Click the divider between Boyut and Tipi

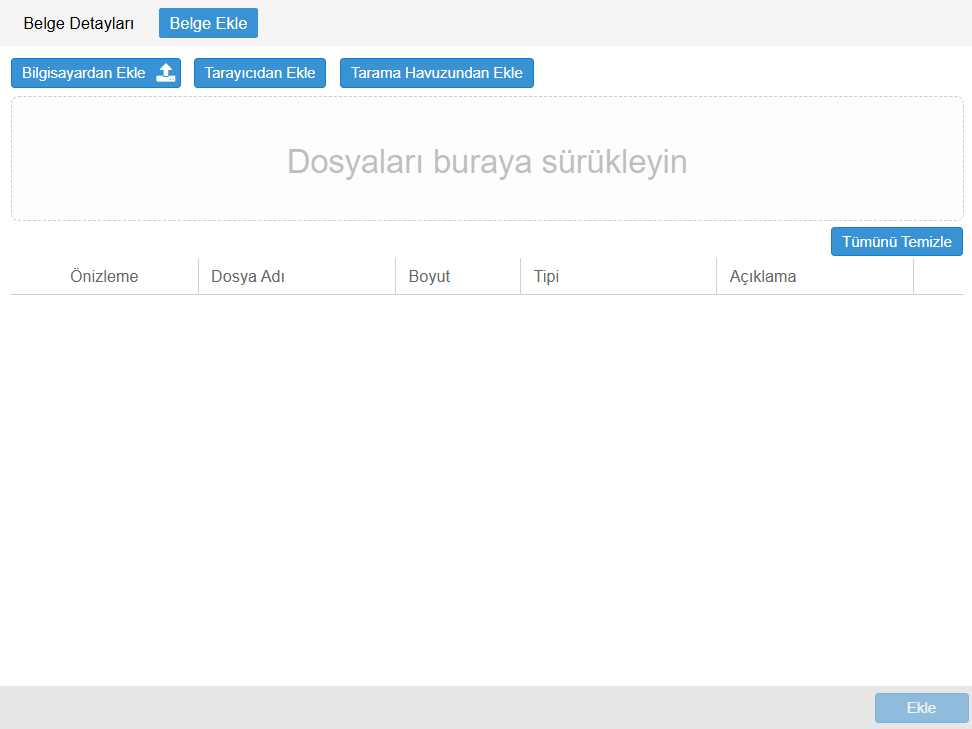520,277
